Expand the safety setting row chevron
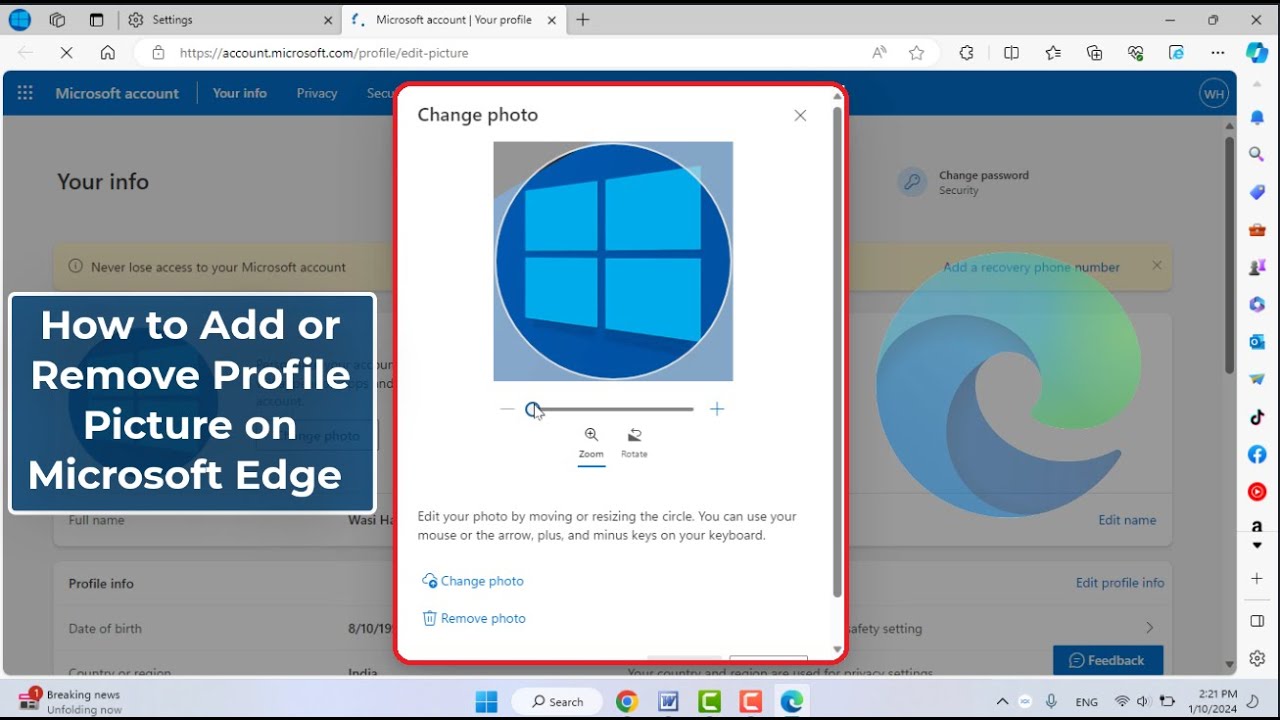The image size is (1280, 720). pos(1149,628)
